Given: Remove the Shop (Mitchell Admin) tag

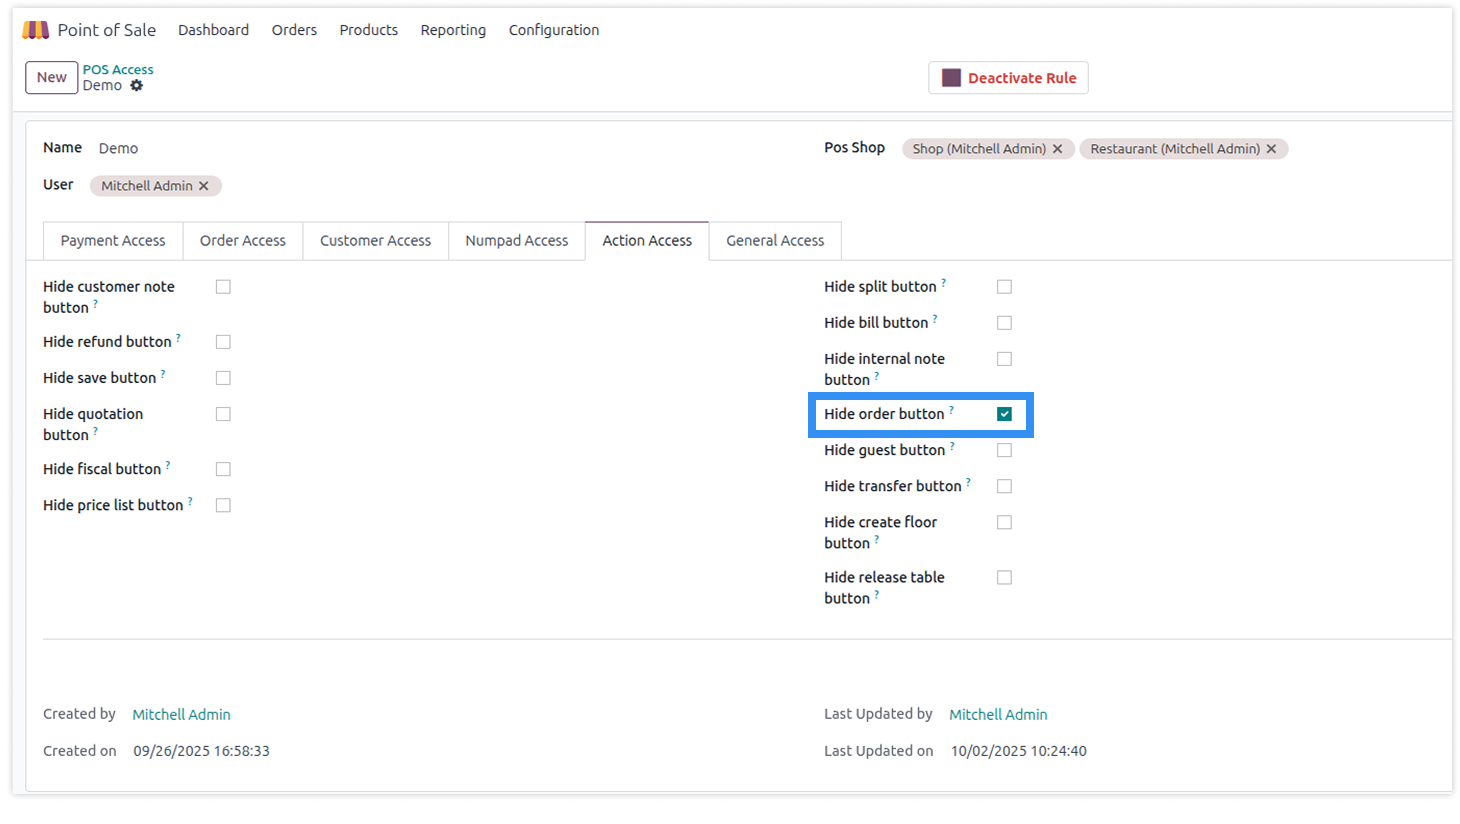Looking at the screenshot, I should point(1057,149).
